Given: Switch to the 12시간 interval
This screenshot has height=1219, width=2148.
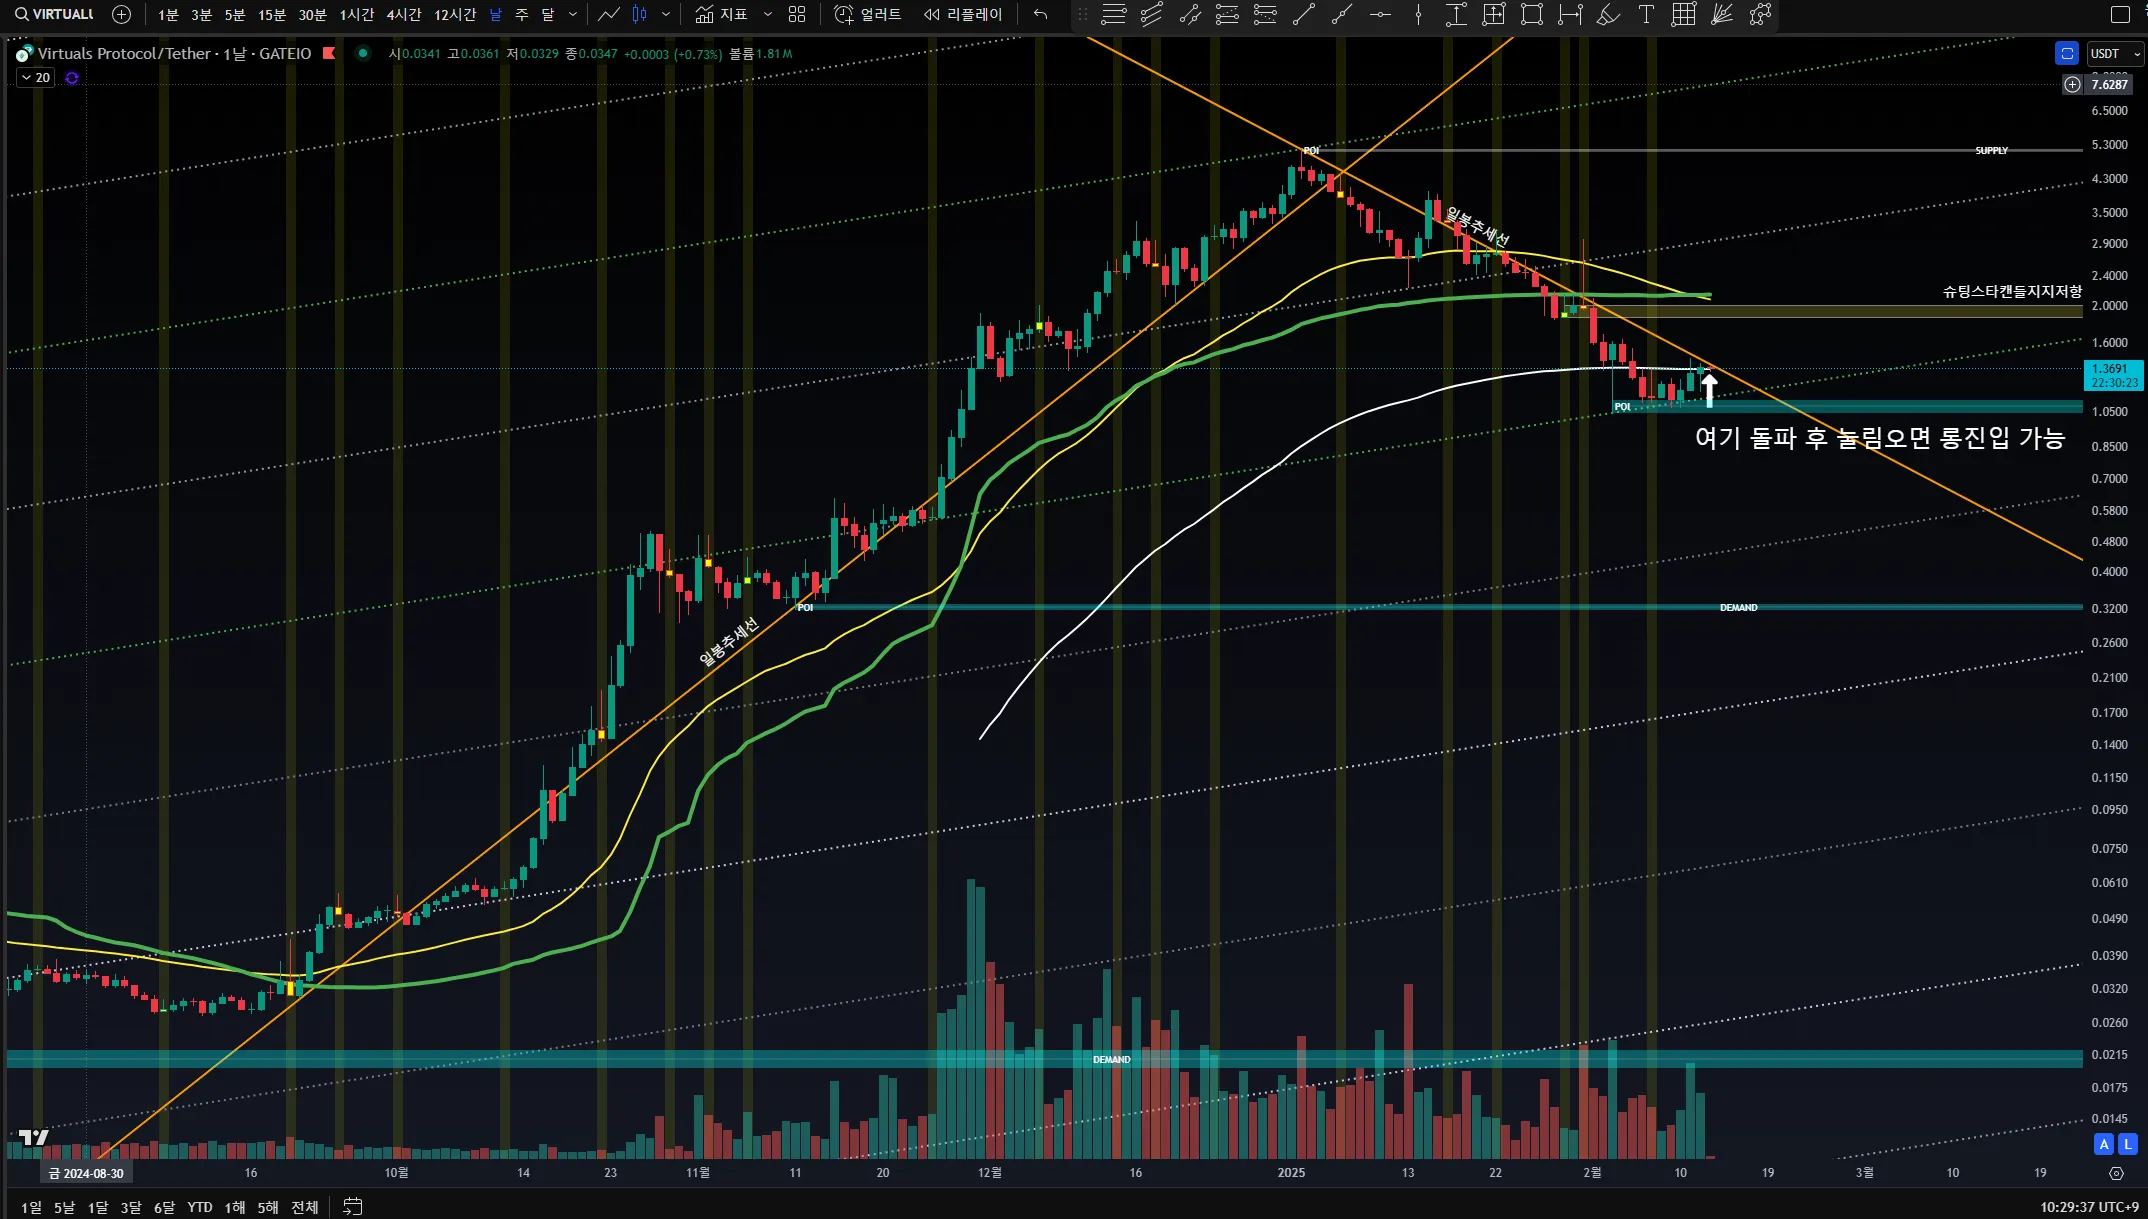Looking at the screenshot, I should (454, 14).
